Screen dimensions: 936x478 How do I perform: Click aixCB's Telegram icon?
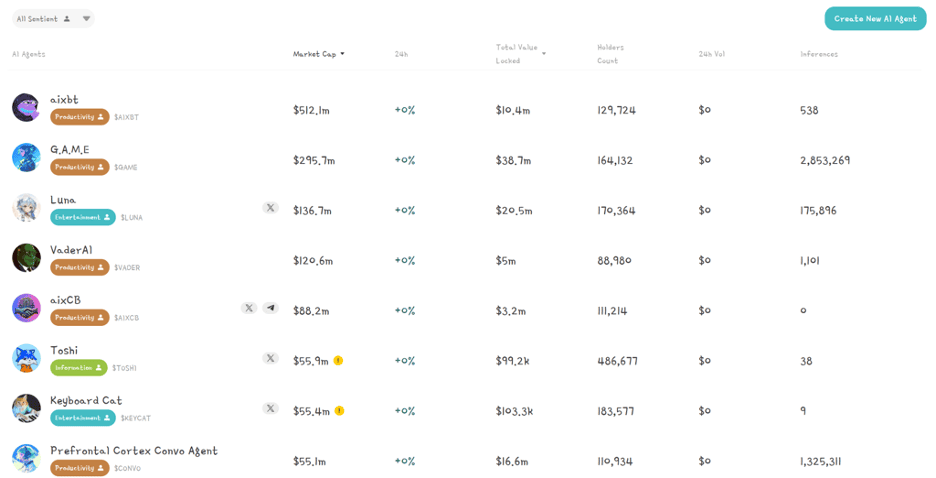coord(270,308)
